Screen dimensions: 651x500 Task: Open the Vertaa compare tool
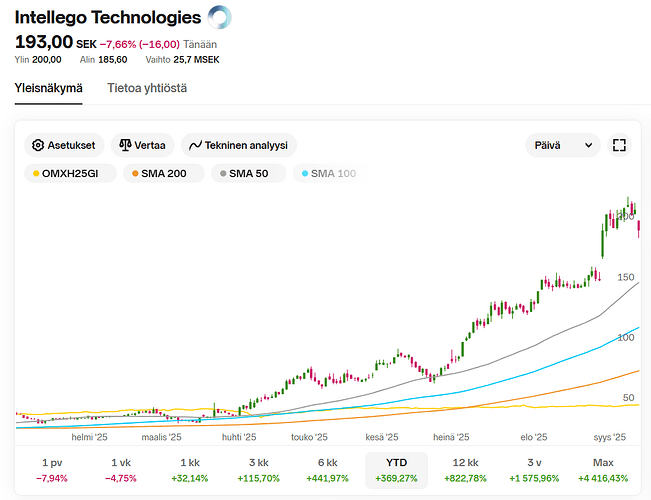(142, 145)
